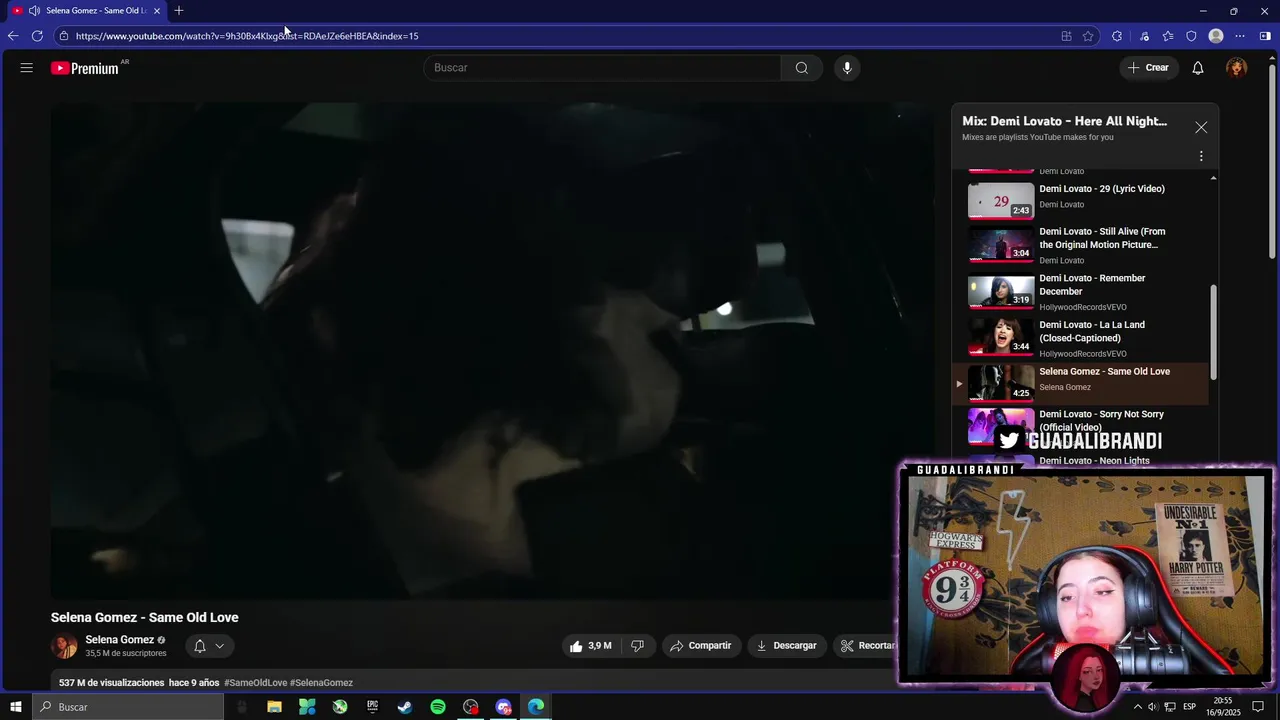Open Spotify from the taskbar
The image size is (1280, 720).
438,707
